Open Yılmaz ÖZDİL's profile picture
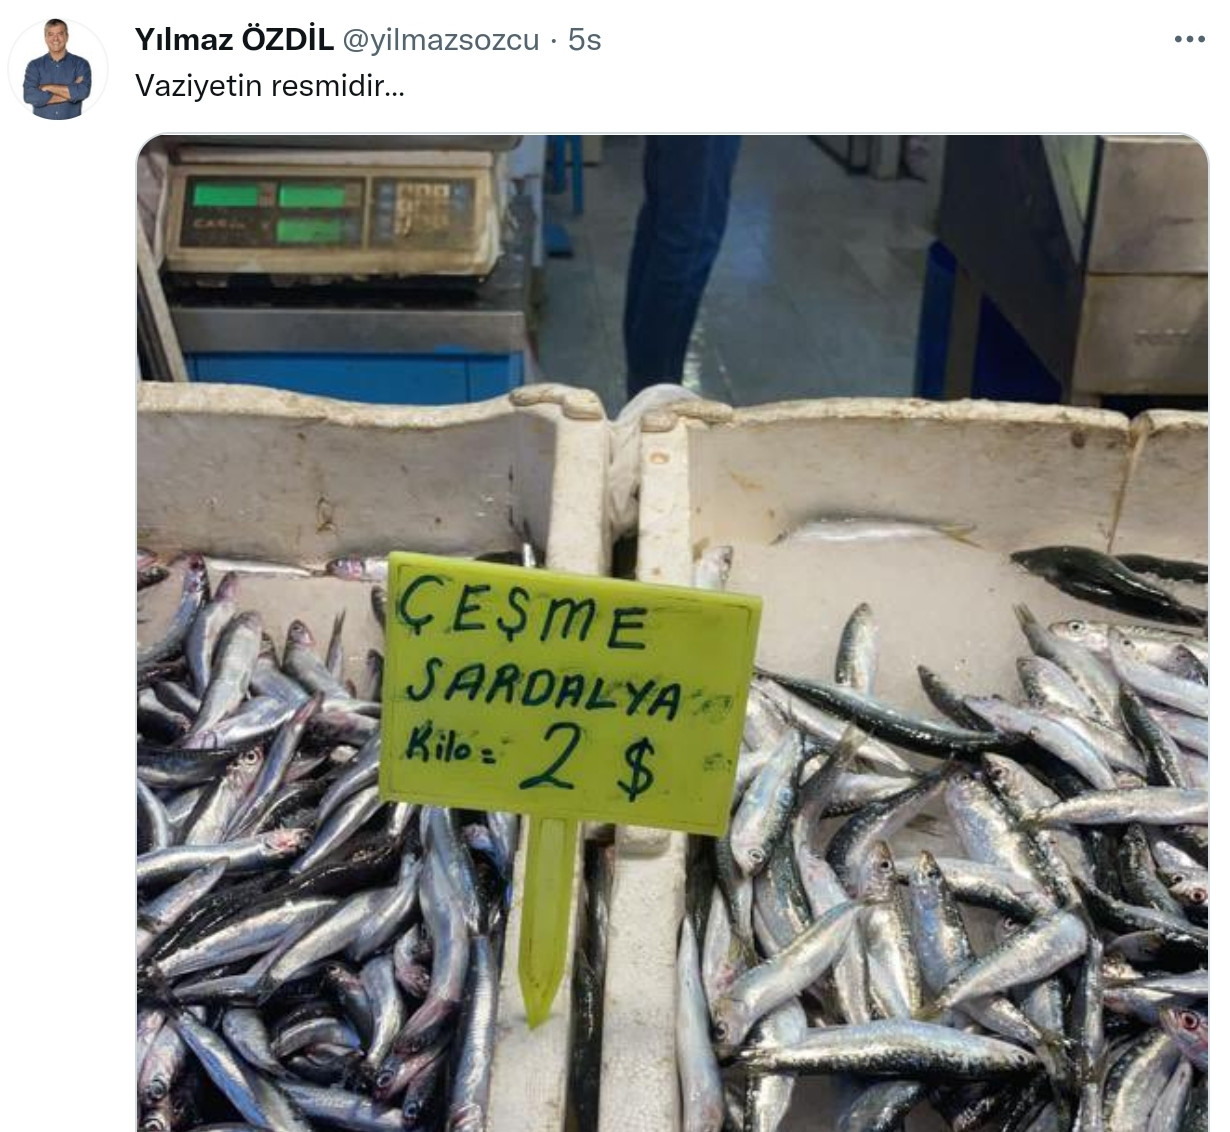This screenshot has width=1230, height=1132. (57, 70)
